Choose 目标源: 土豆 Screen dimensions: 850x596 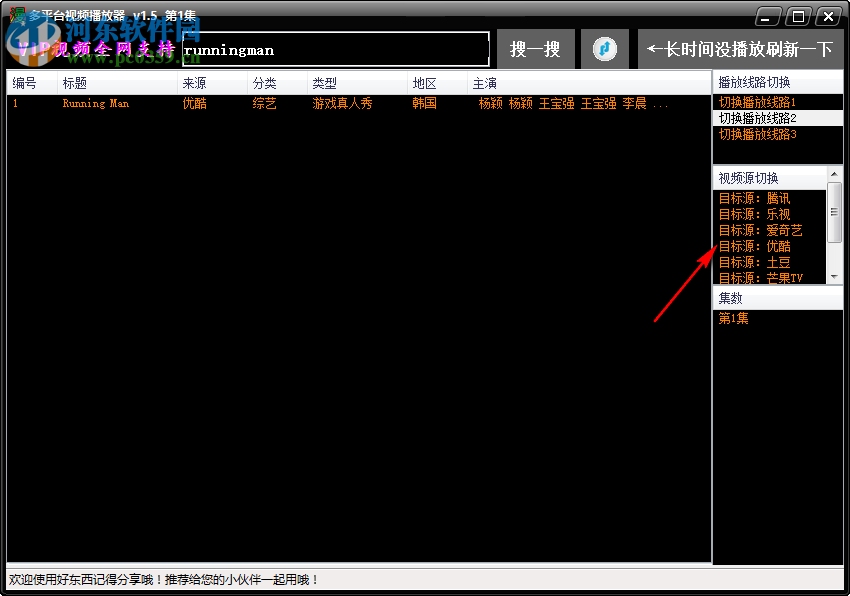pyautogui.click(x=770, y=262)
